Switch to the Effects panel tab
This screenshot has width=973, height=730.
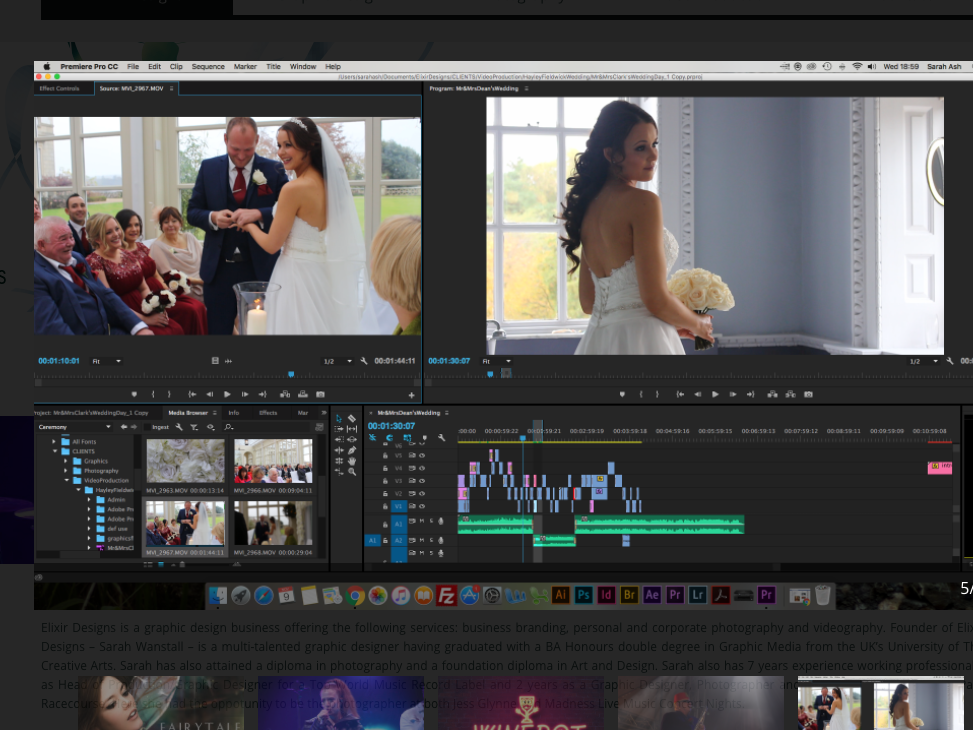click(x=268, y=413)
